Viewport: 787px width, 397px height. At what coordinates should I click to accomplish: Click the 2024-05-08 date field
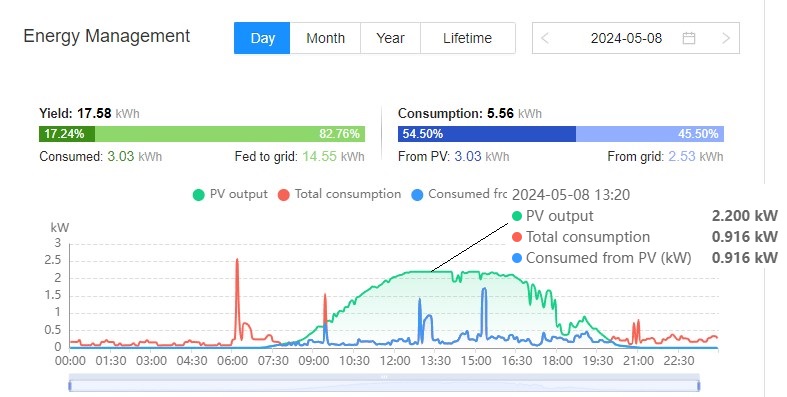626,38
